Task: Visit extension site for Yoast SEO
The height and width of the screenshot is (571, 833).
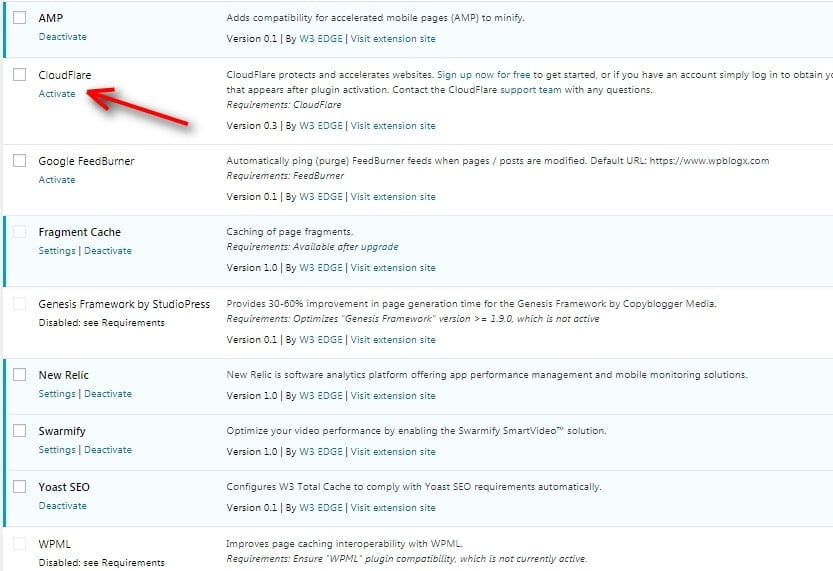Action: [393, 508]
